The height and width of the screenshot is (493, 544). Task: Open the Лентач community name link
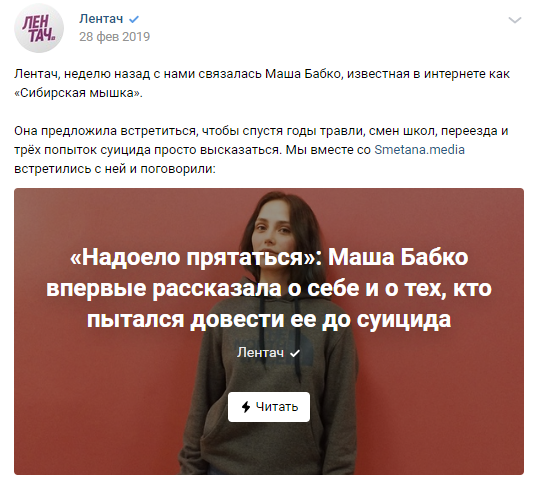[x=101, y=19]
